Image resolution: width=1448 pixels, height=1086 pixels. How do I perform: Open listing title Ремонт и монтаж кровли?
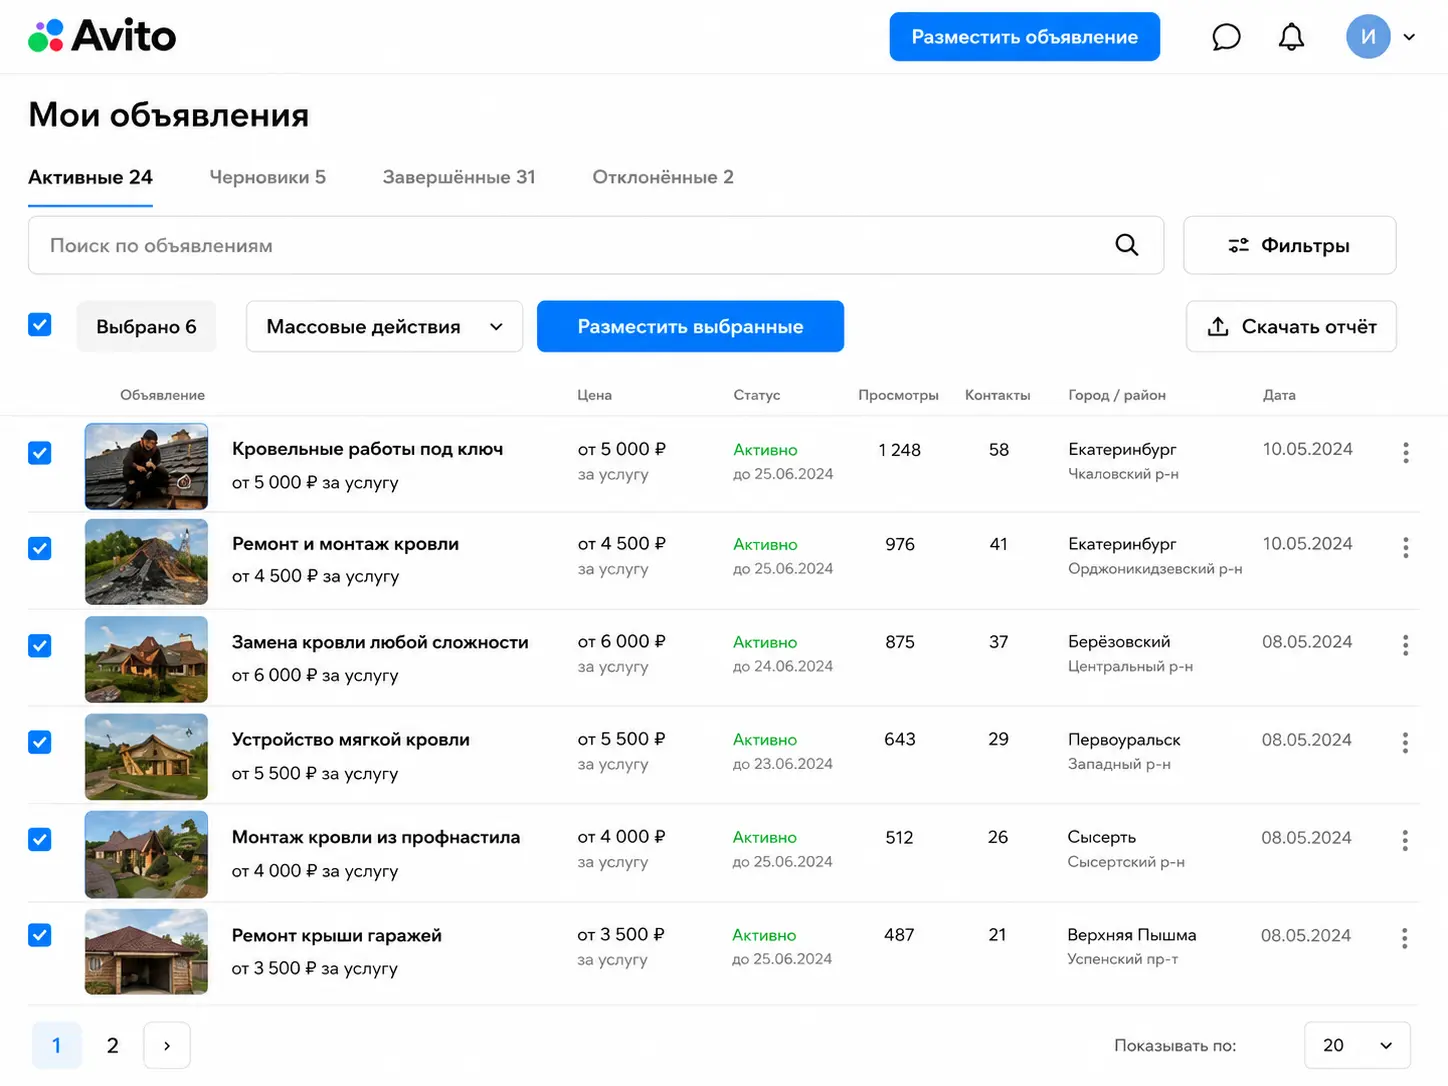pos(345,544)
